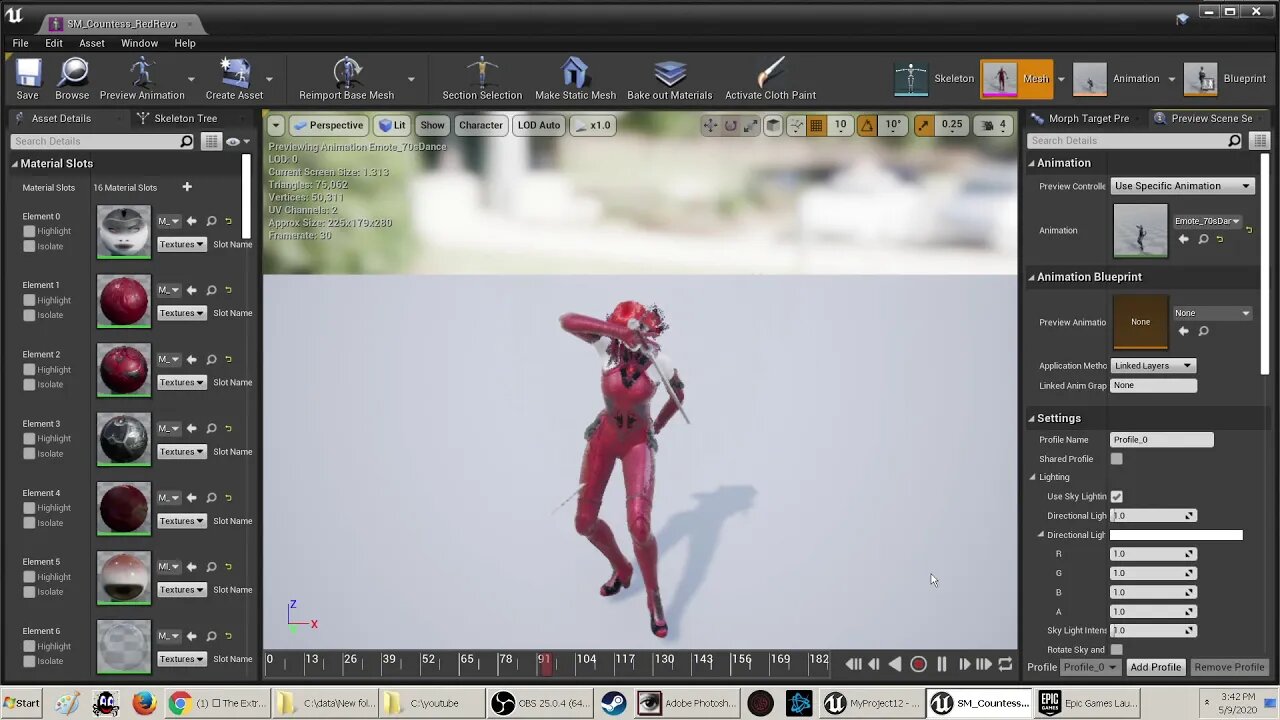Switch to Skeleton editor mode

(x=934, y=78)
